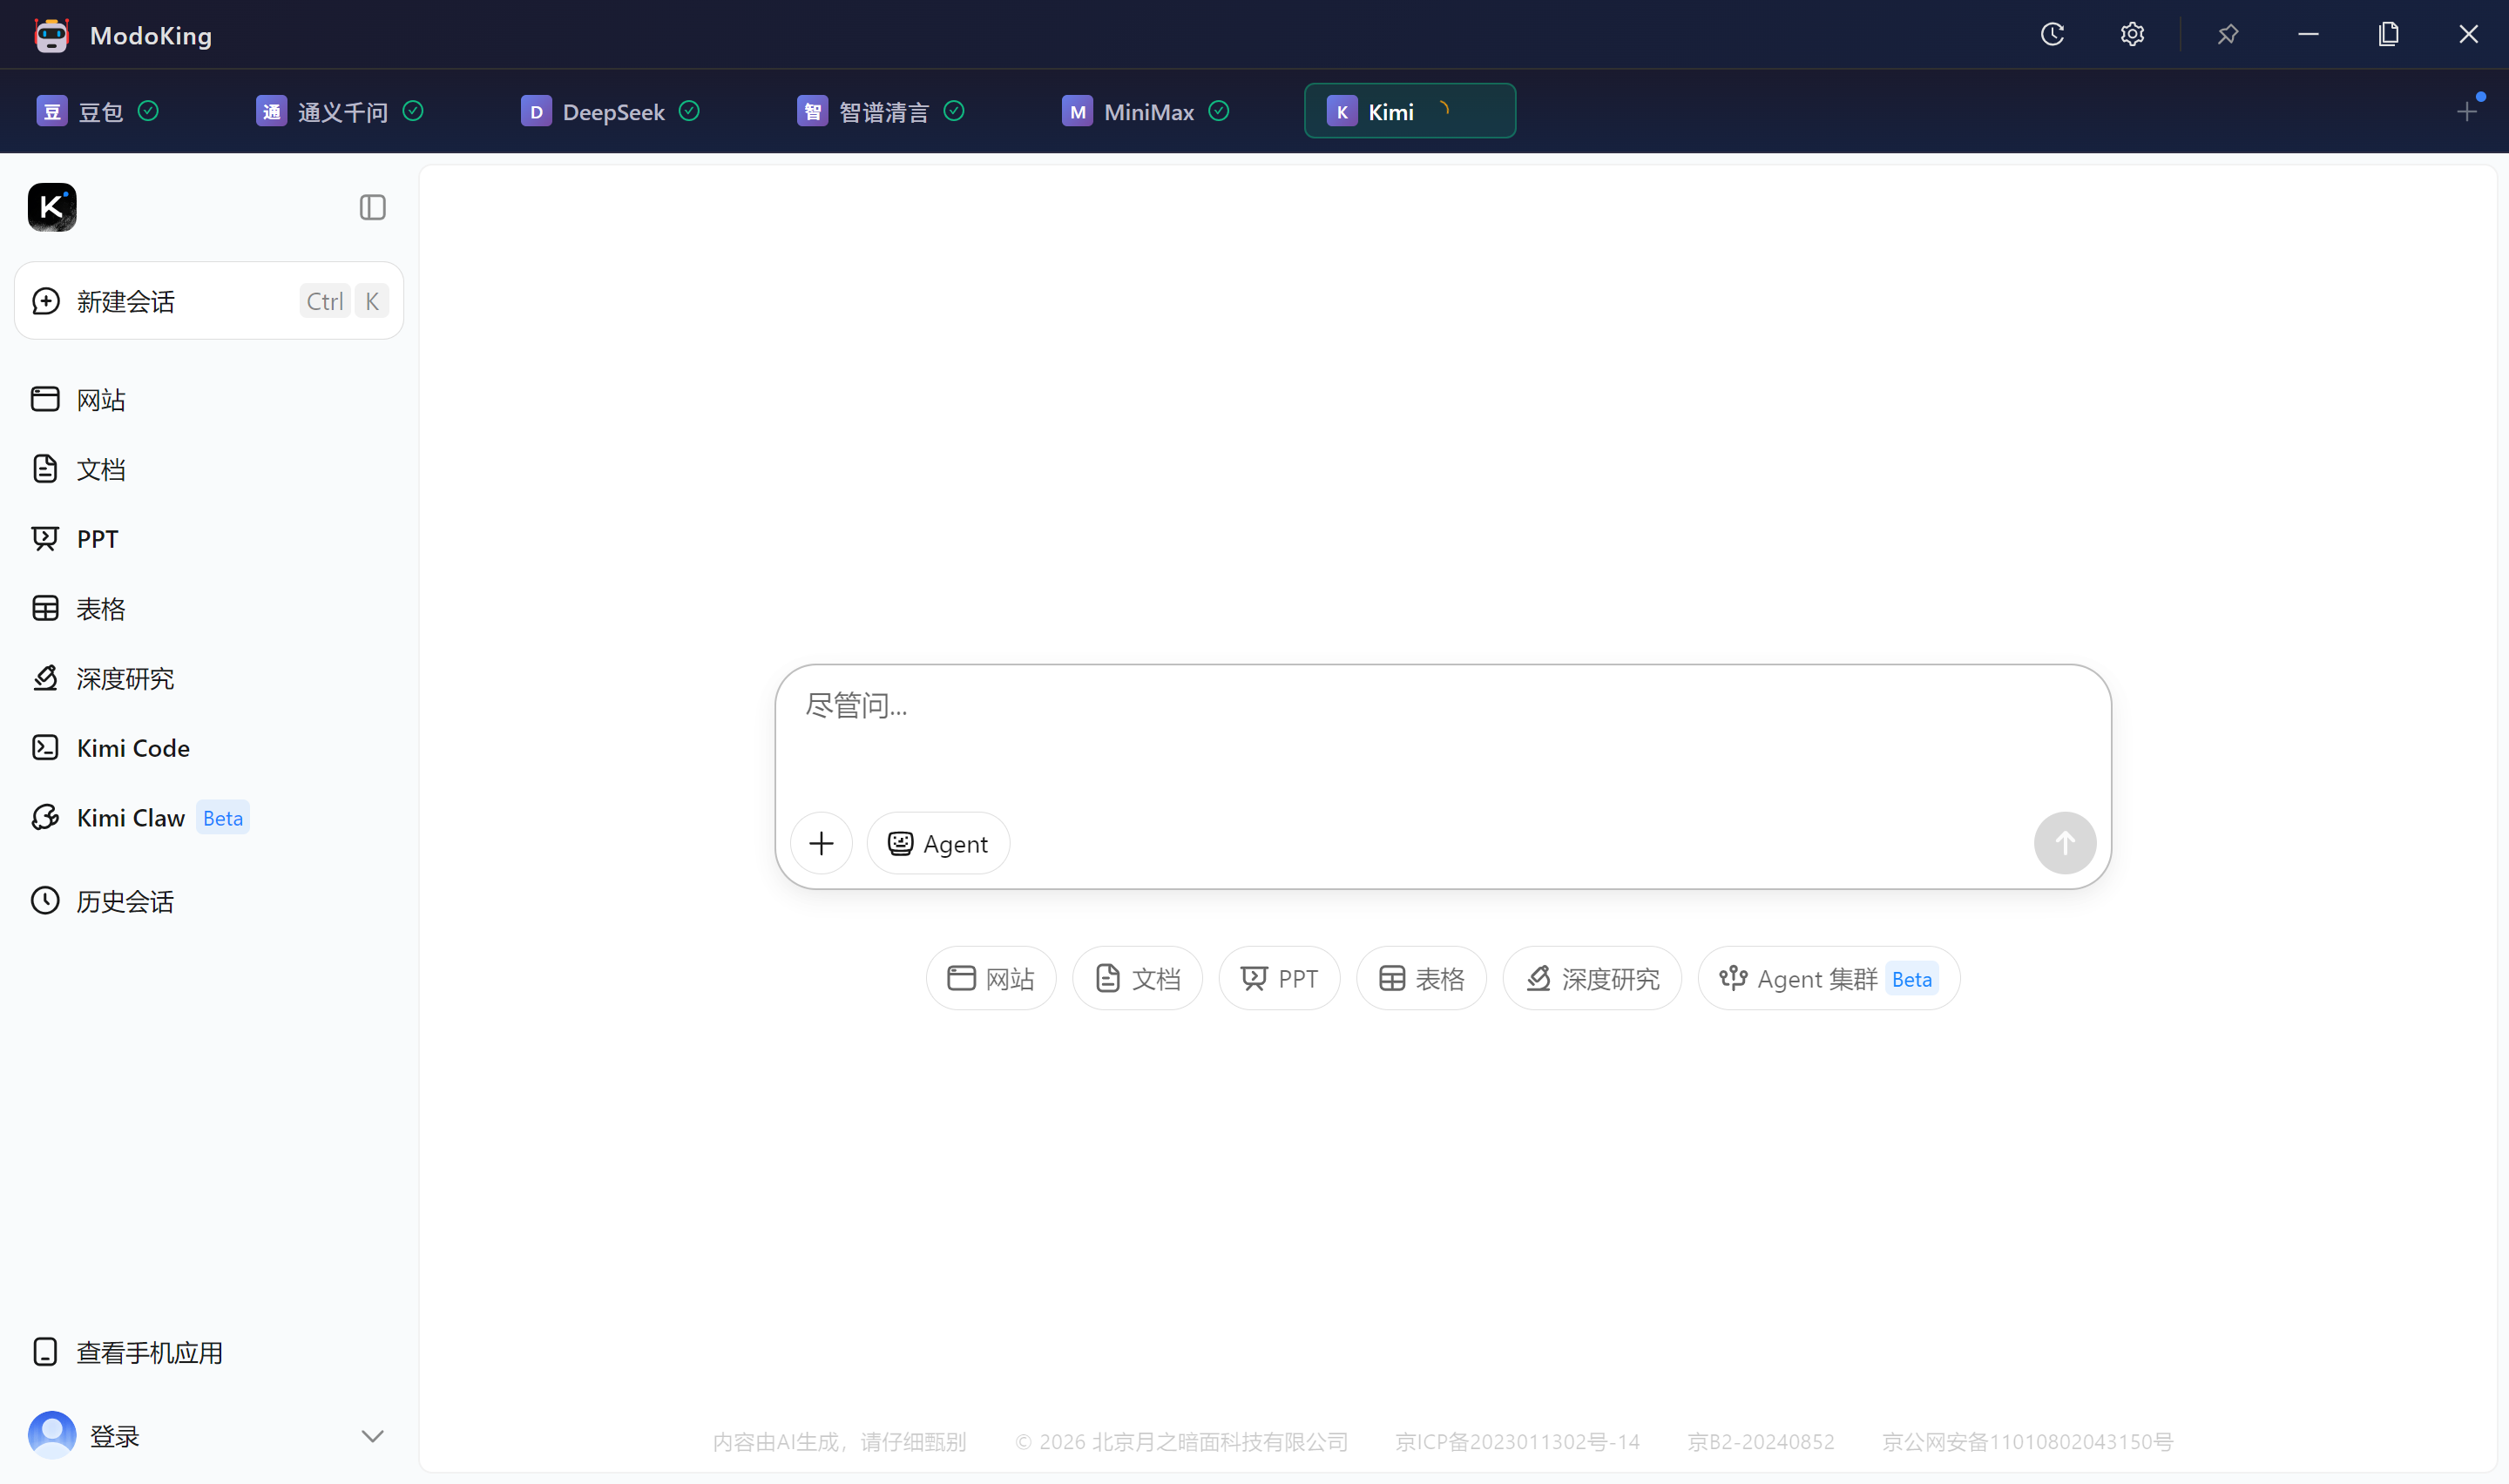Start a new chat with 新建会话
Image resolution: width=2509 pixels, height=1484 pixels.
[x=209, y=301]
